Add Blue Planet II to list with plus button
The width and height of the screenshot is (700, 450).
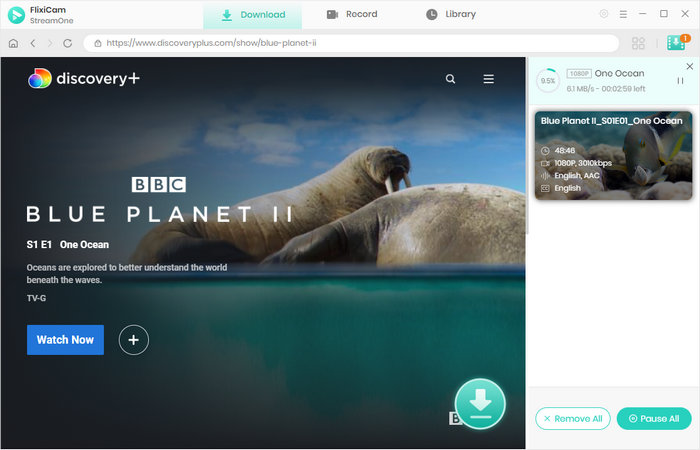tap(133, 340)
